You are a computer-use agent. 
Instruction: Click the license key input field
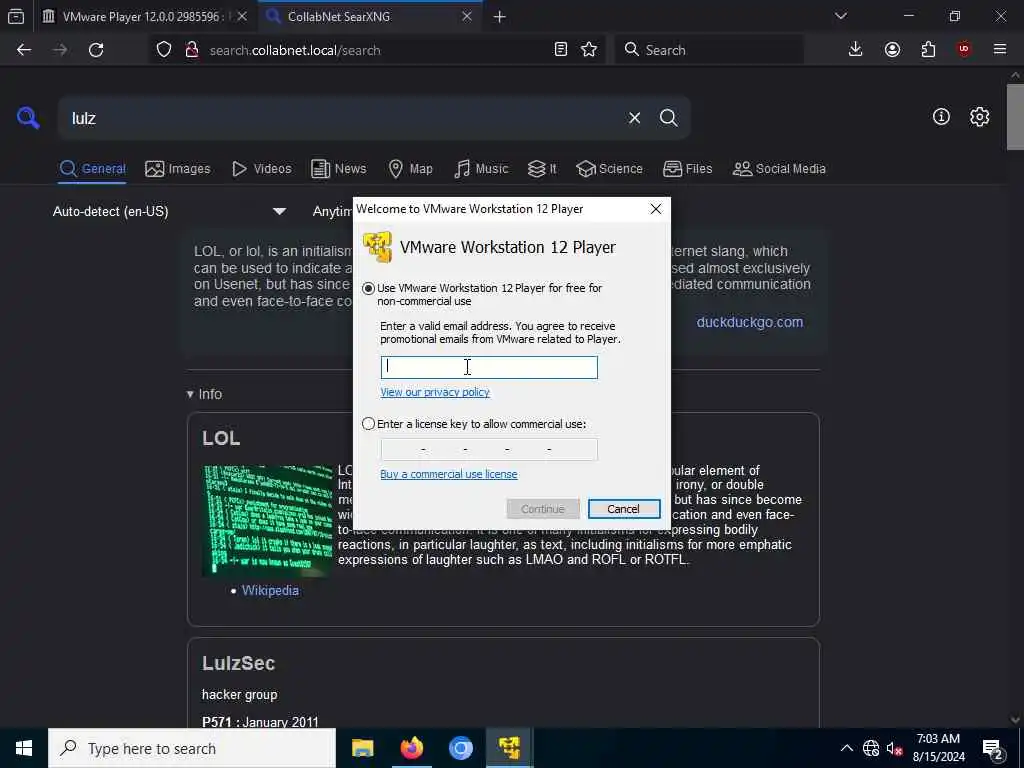coord(489,449)
